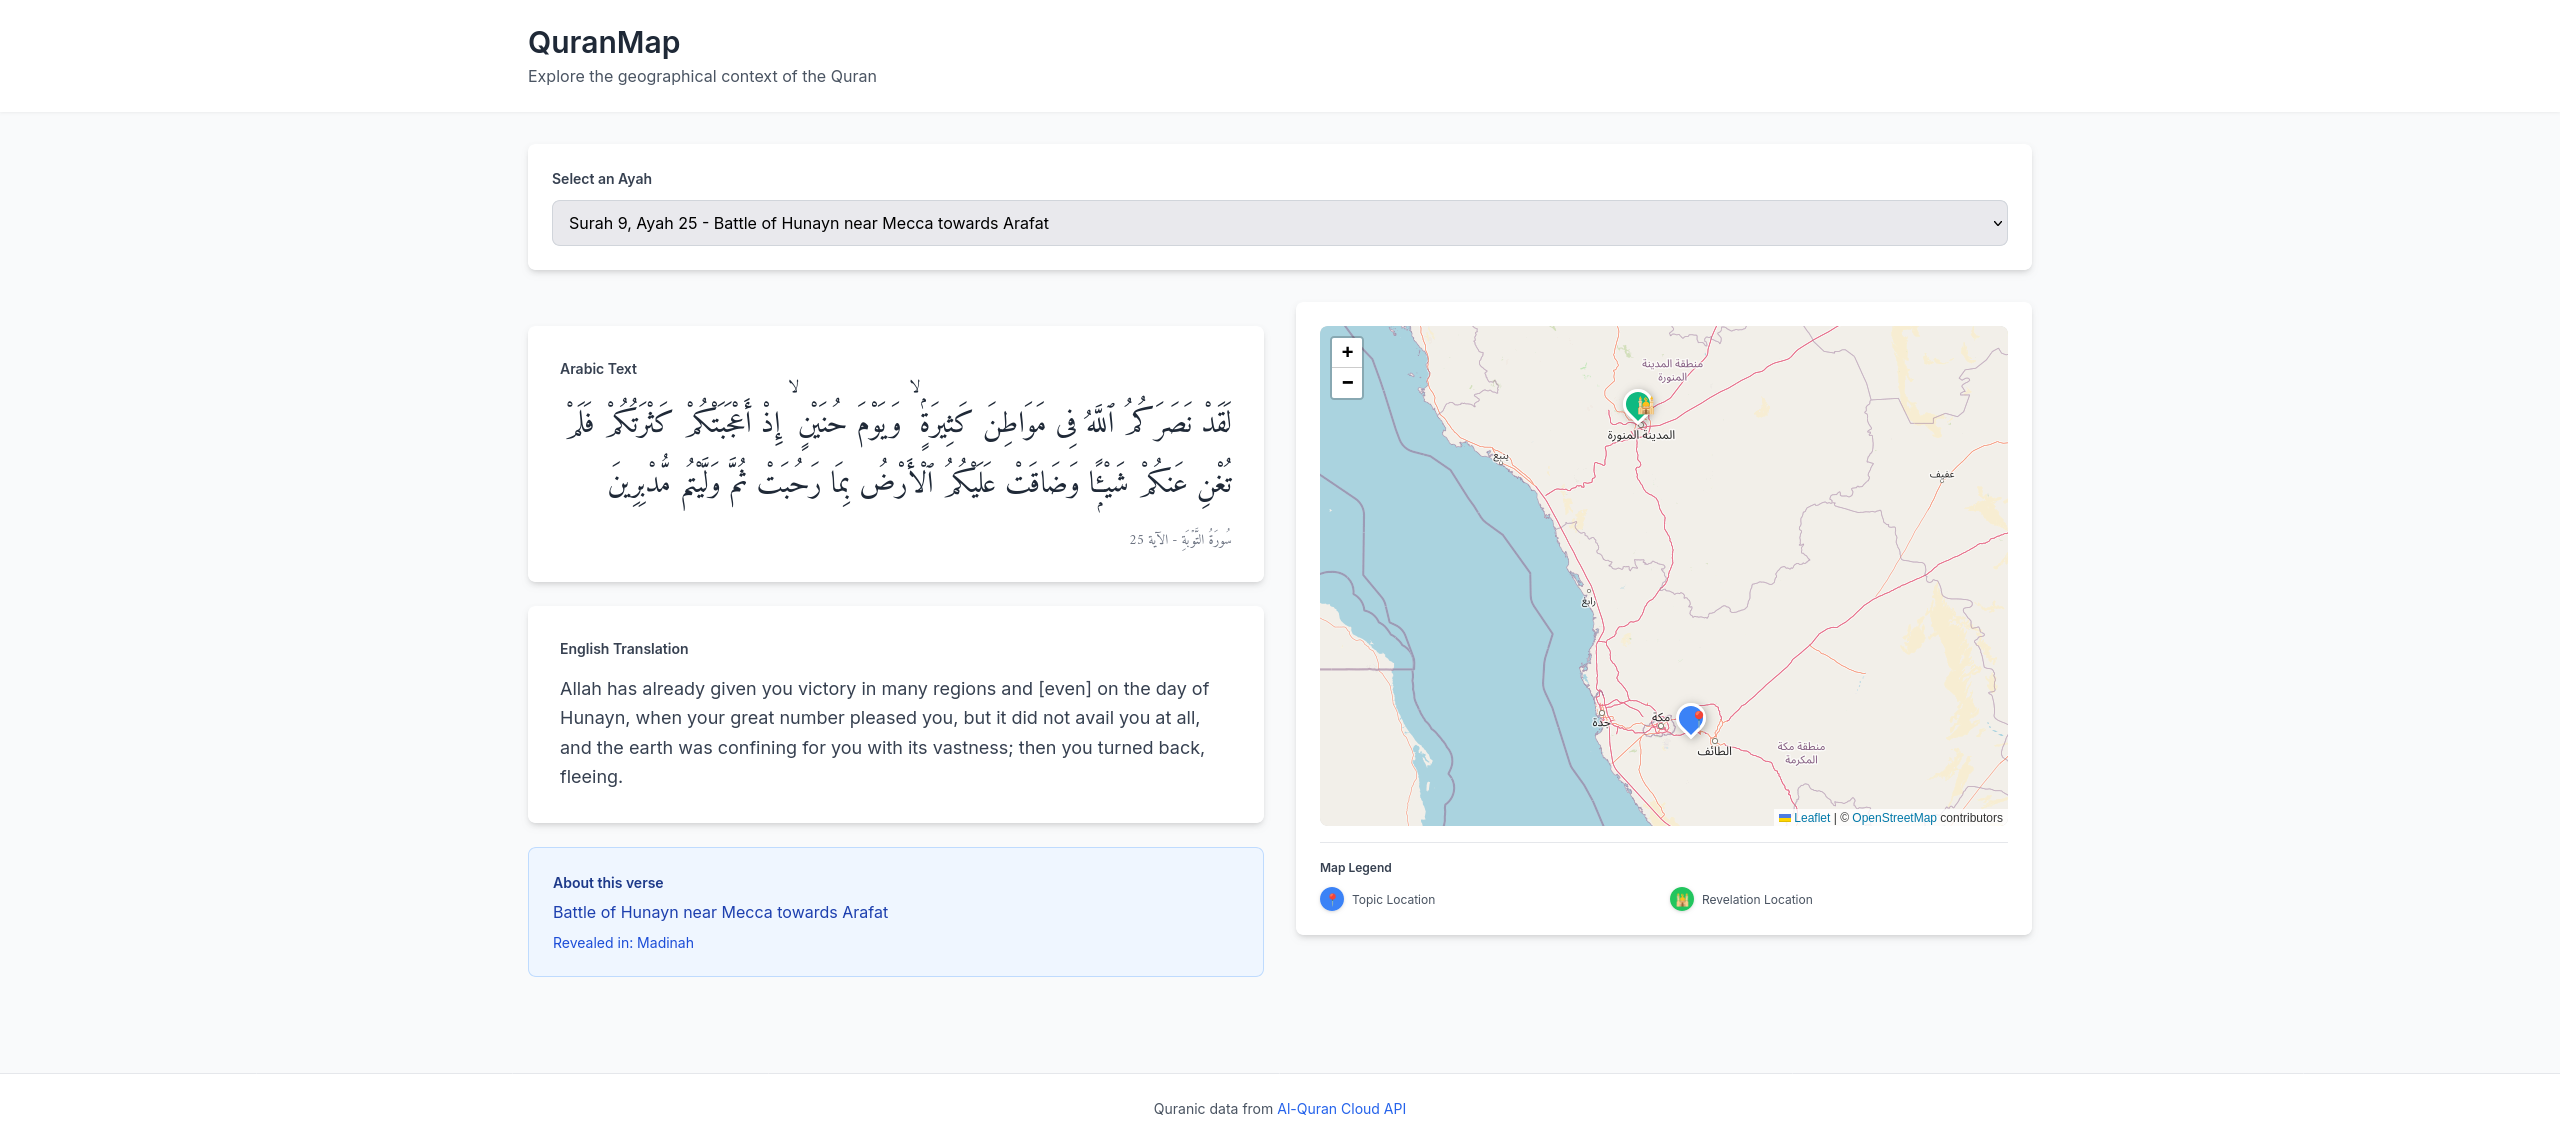Click the Battle of Hunayn verse description

pyautogui.click(x=720, y=912)
